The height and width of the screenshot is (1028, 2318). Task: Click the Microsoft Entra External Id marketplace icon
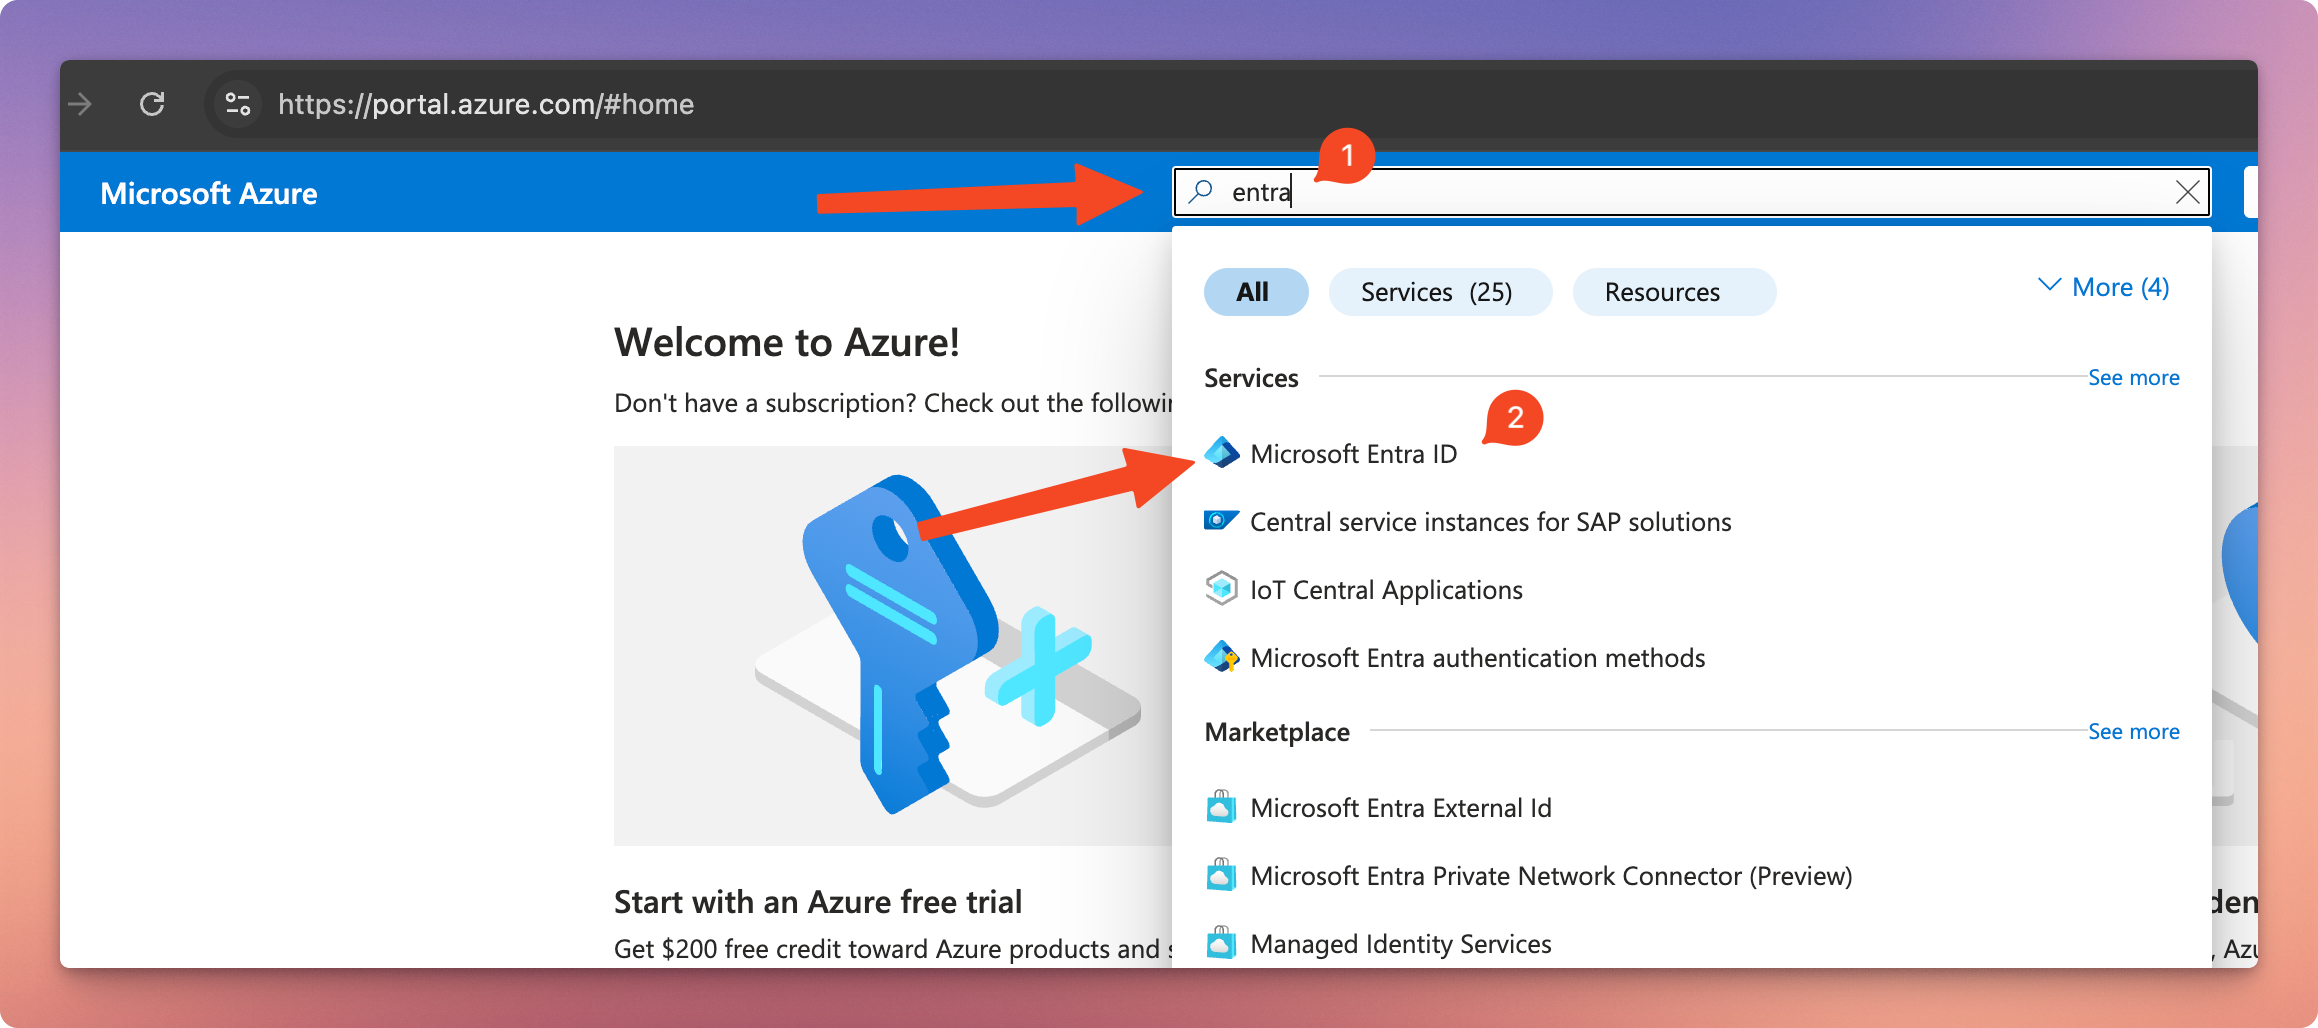point(1221,807)
